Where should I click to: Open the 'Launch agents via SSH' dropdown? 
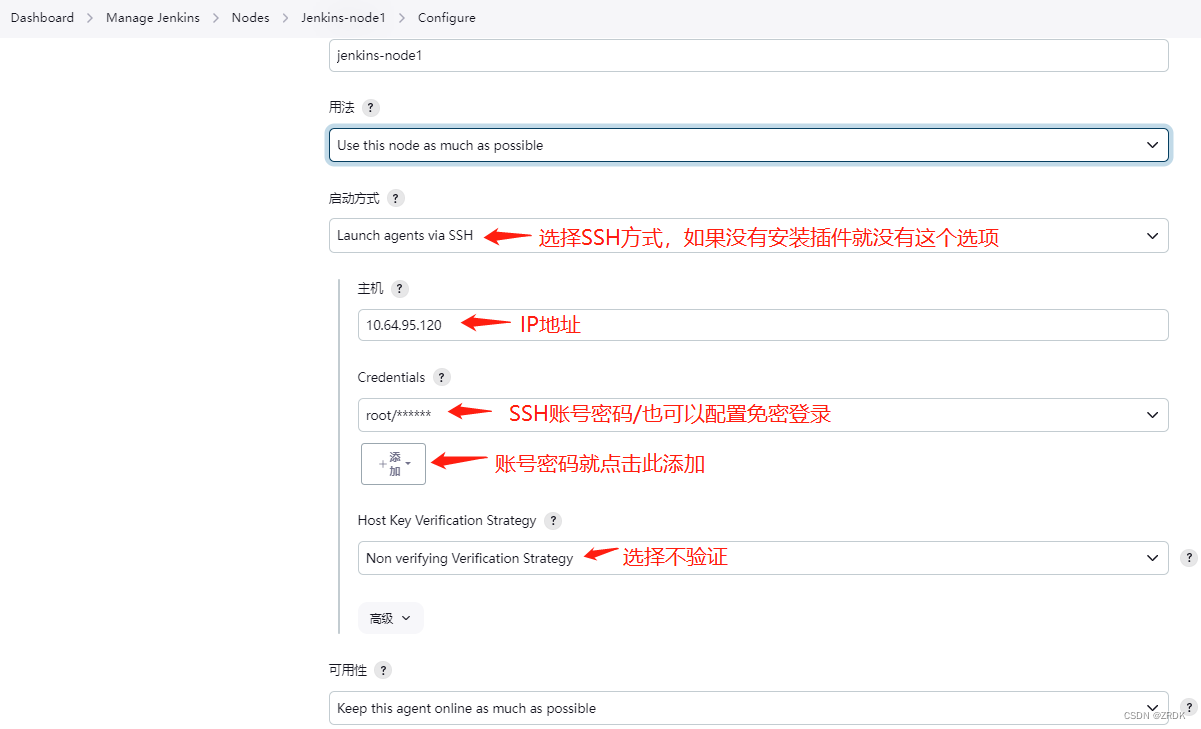[748, 236]
